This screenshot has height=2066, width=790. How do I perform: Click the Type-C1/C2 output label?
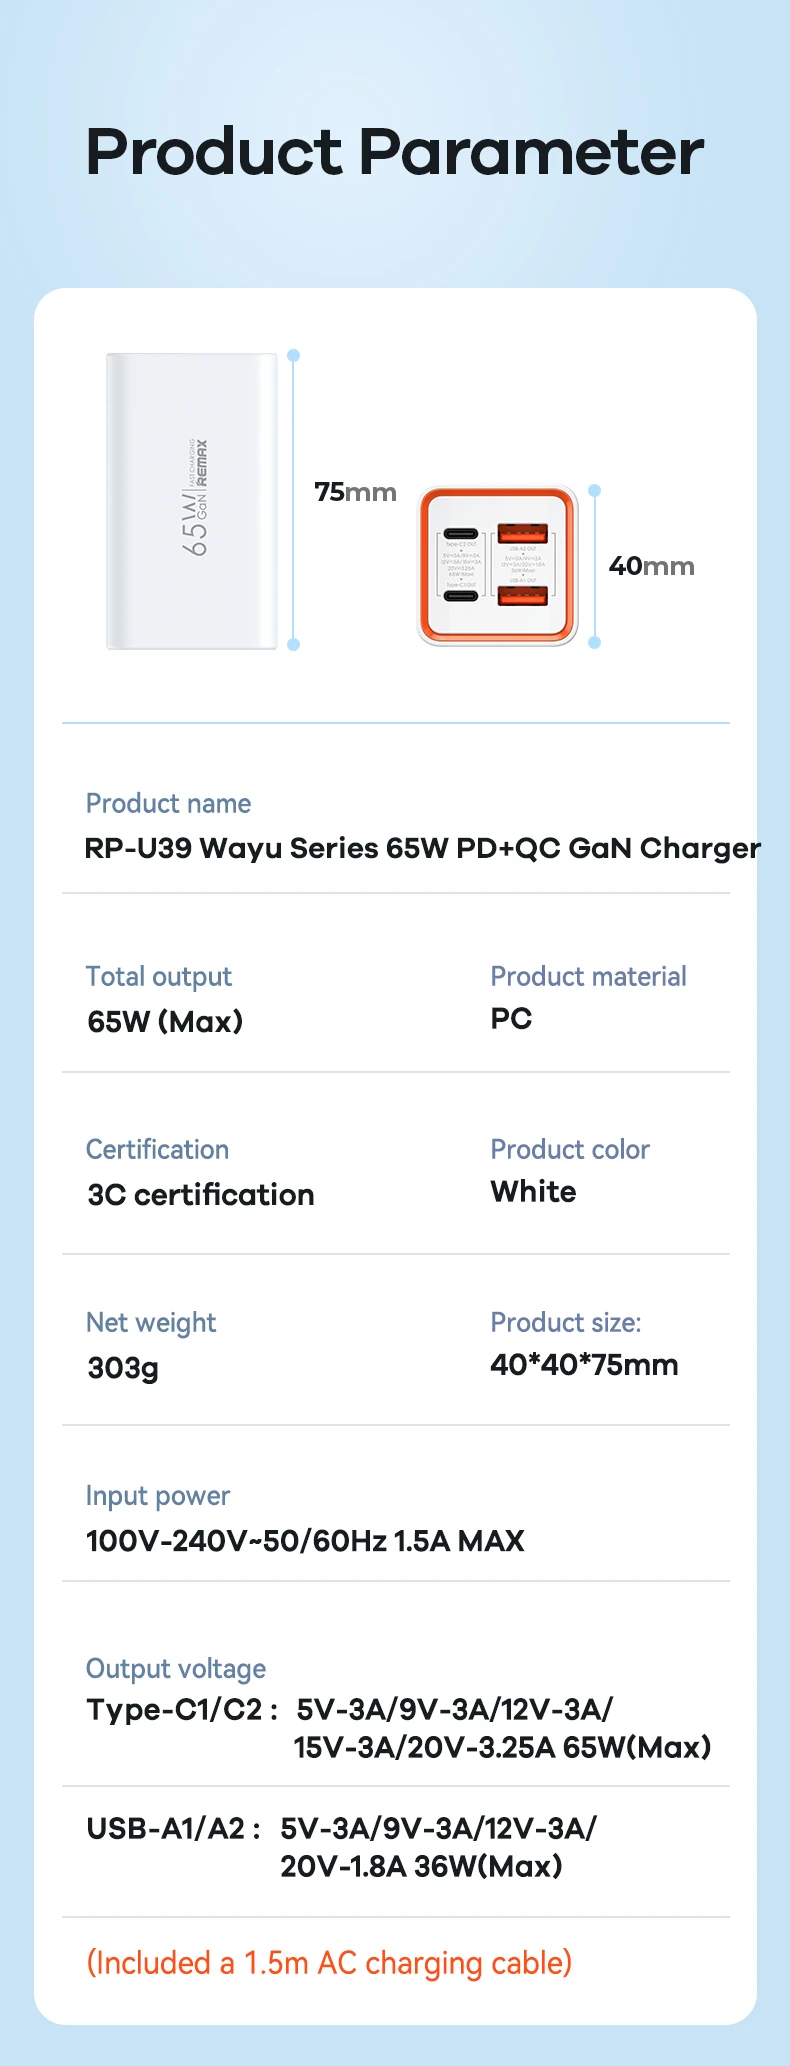[x=181, y=1709]
